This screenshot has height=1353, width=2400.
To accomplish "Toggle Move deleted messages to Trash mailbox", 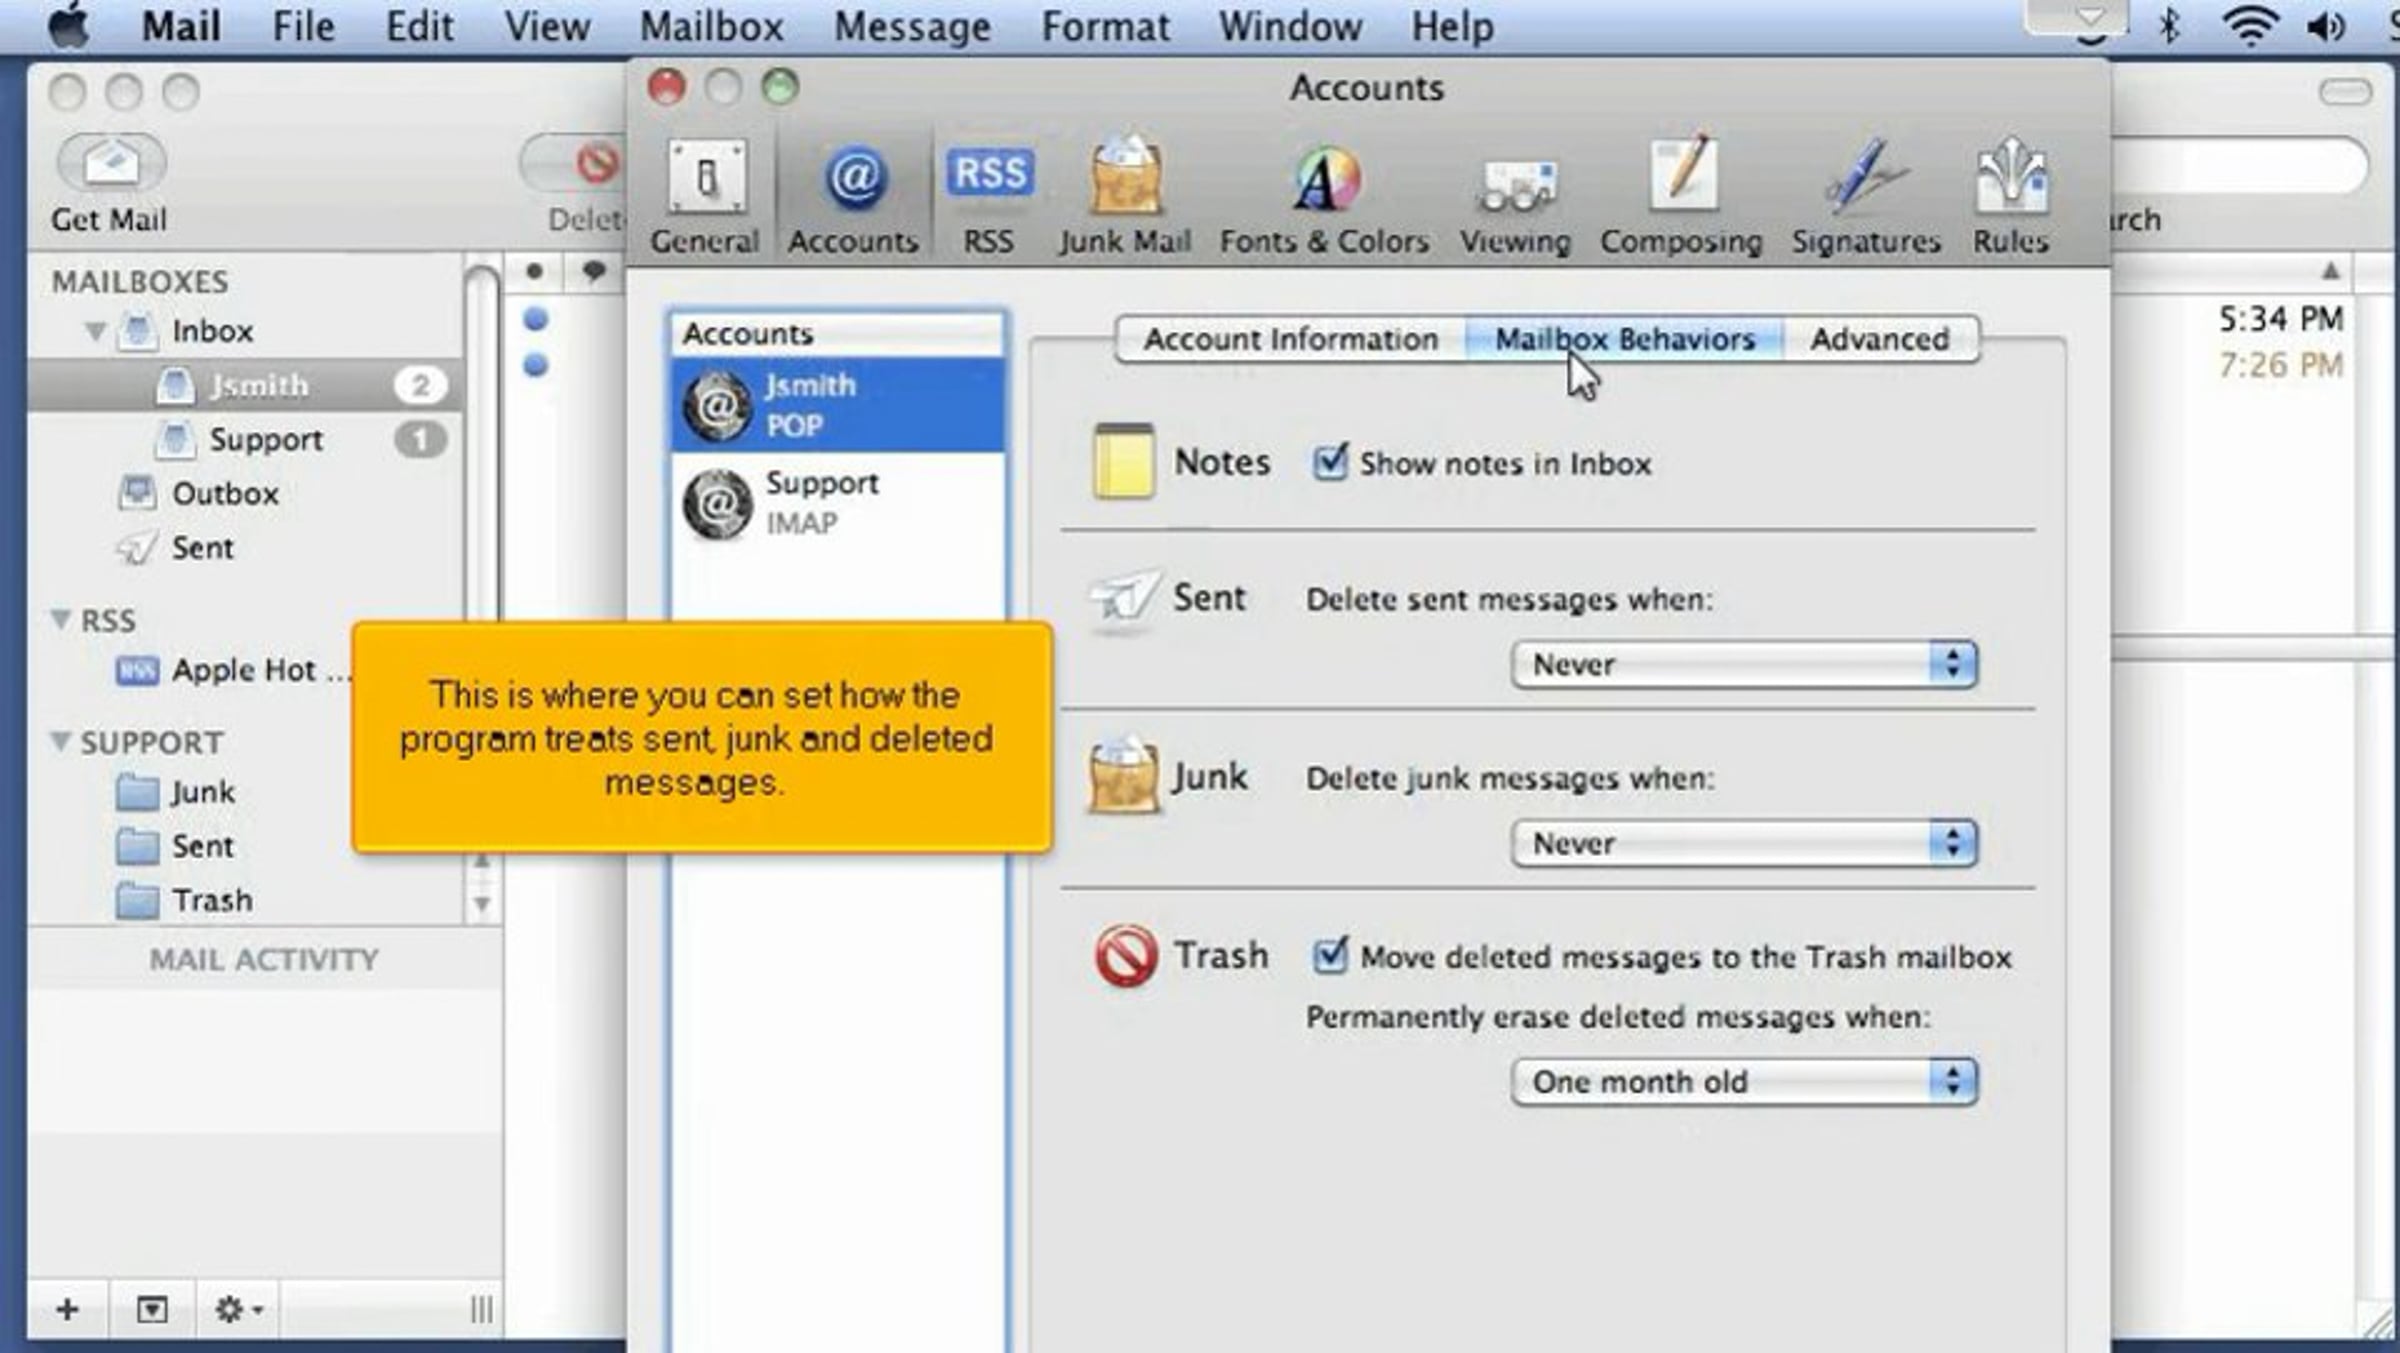I will (1330, 956).
